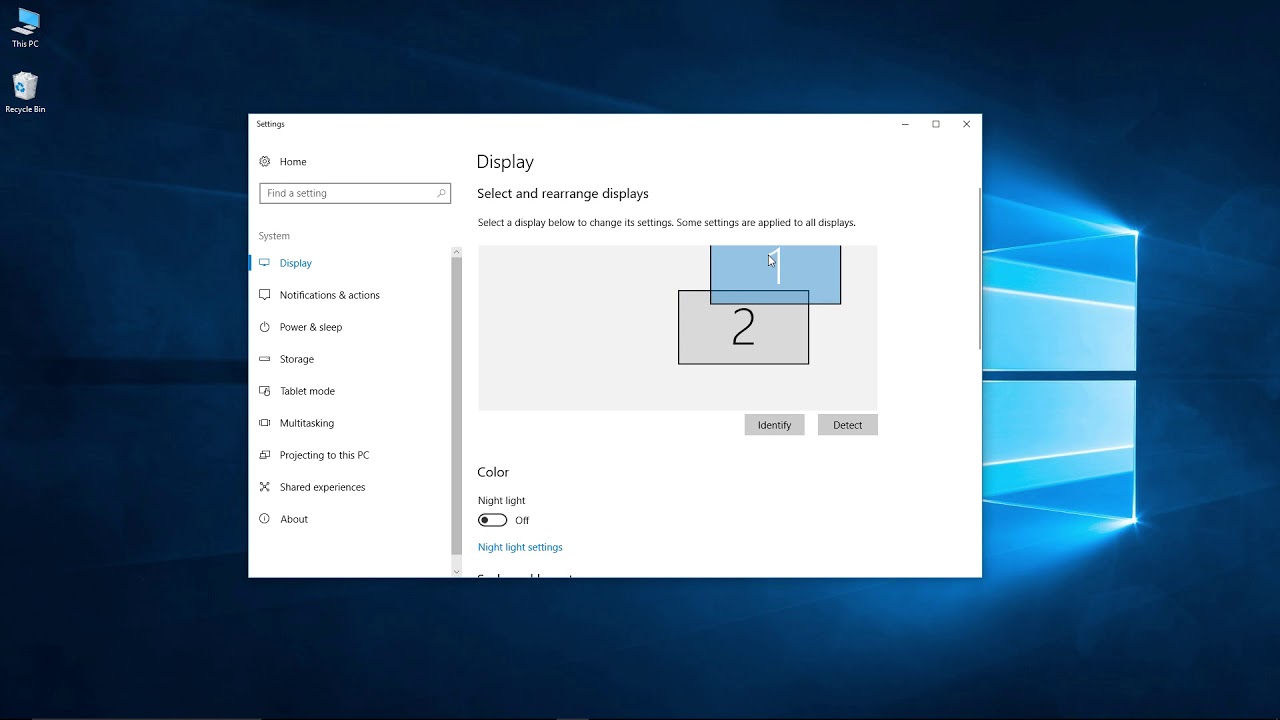Toggle the Night light switch

(492, 520)
